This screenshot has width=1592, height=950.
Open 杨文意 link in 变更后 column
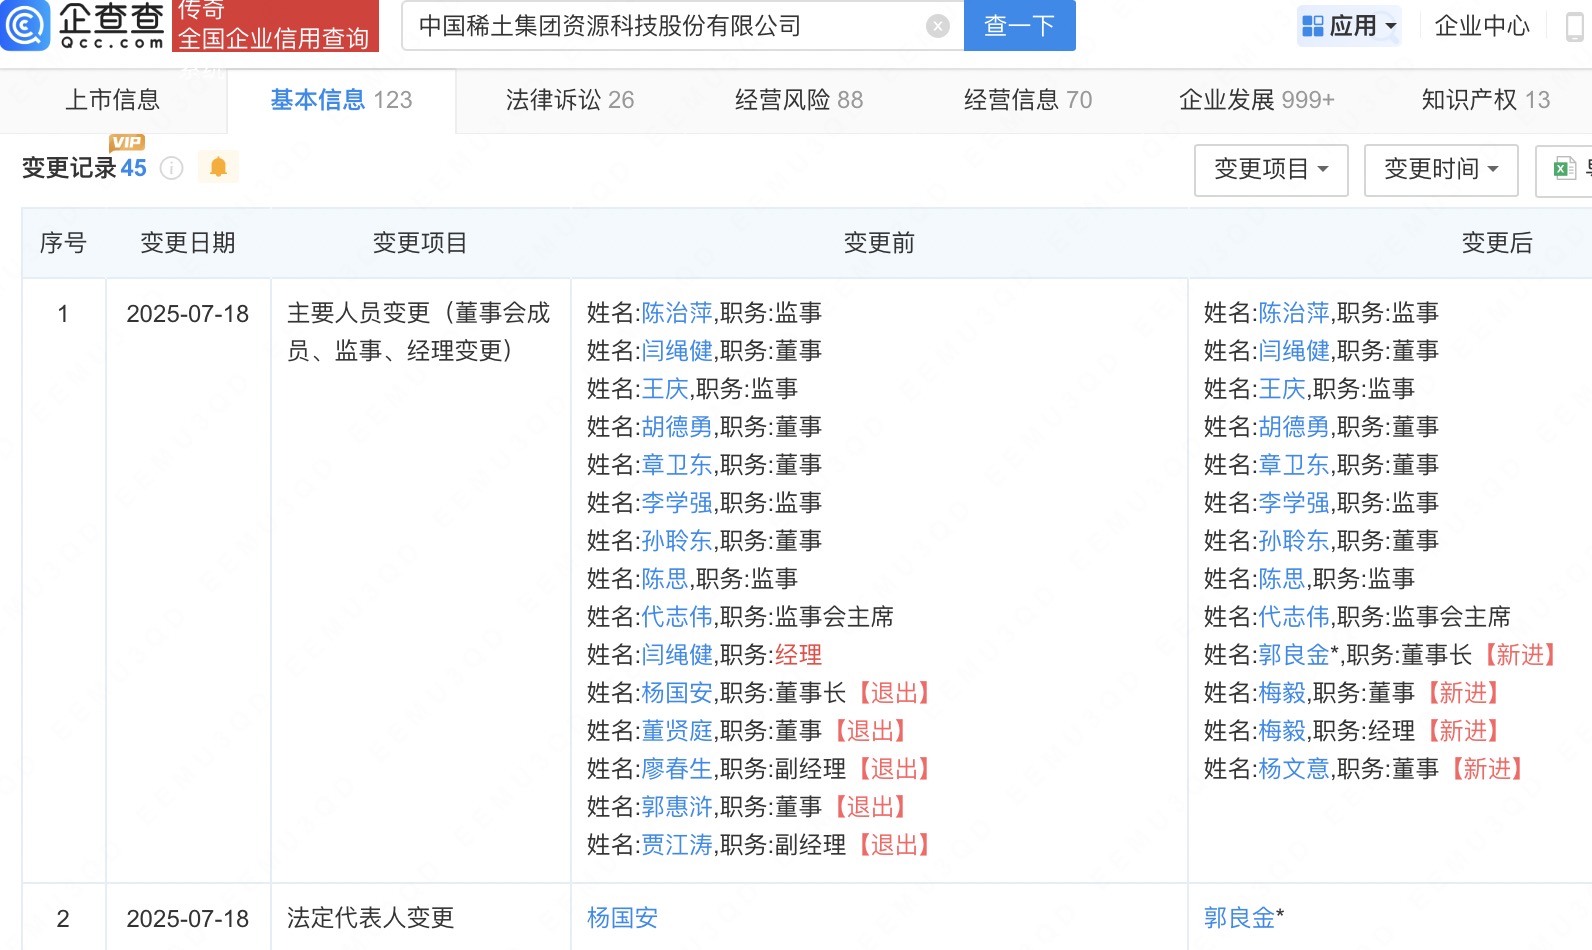1294,769
